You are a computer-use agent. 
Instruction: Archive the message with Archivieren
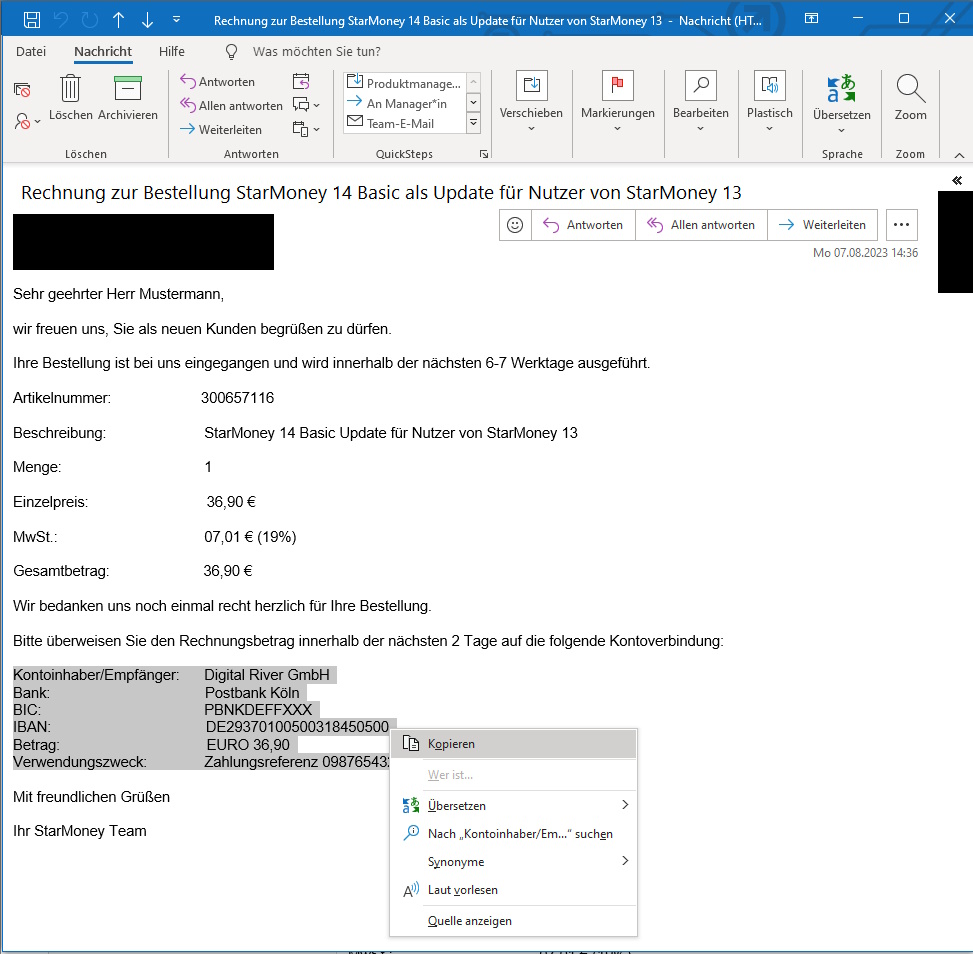128,97
